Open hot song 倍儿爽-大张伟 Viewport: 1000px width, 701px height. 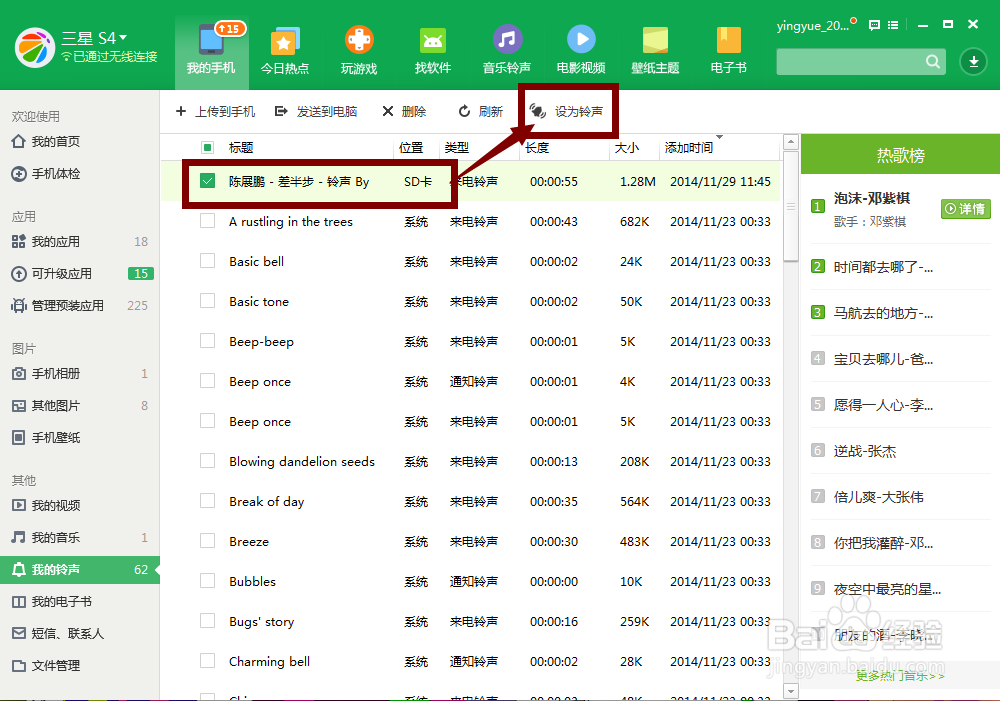(x=878, y=498)
